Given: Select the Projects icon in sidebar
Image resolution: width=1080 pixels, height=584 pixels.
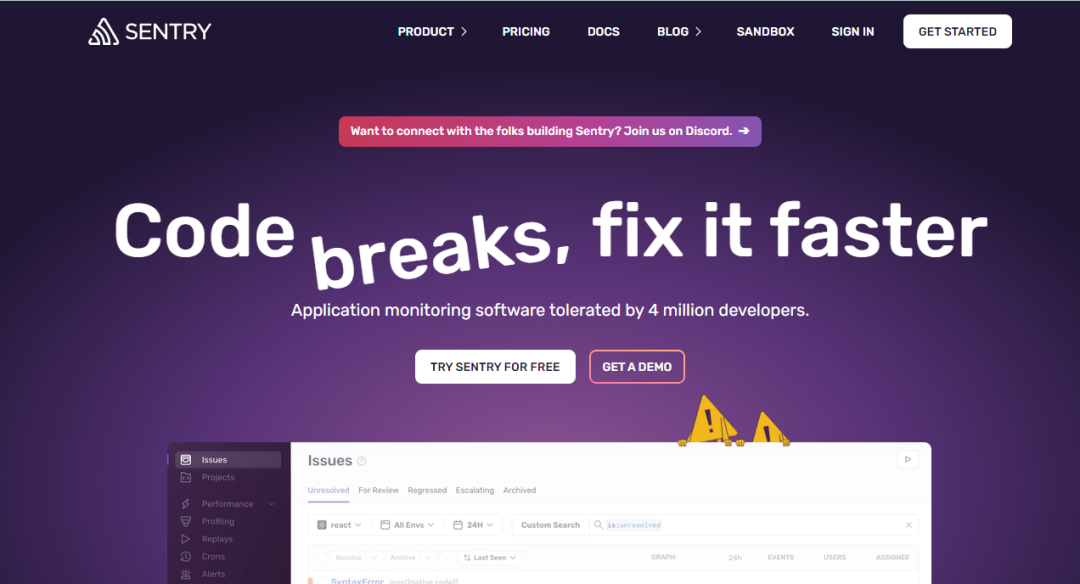Looking at the screenshot, I should (x=186, y=477).
